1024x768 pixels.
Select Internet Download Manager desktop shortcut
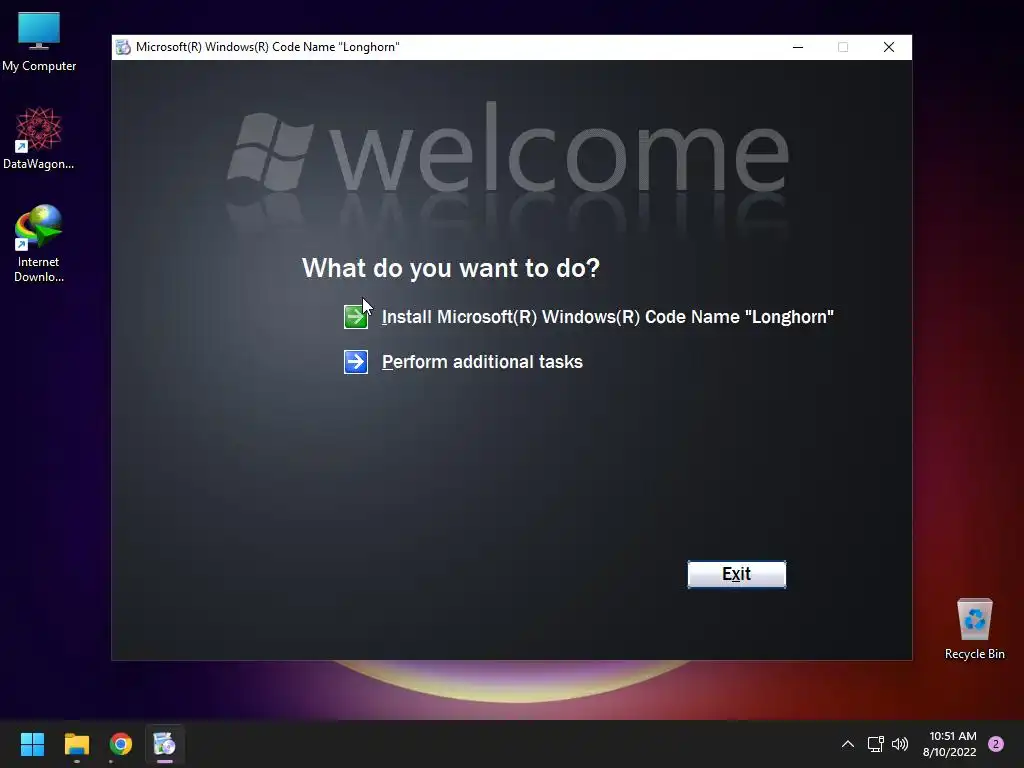(x=39, y=244)
